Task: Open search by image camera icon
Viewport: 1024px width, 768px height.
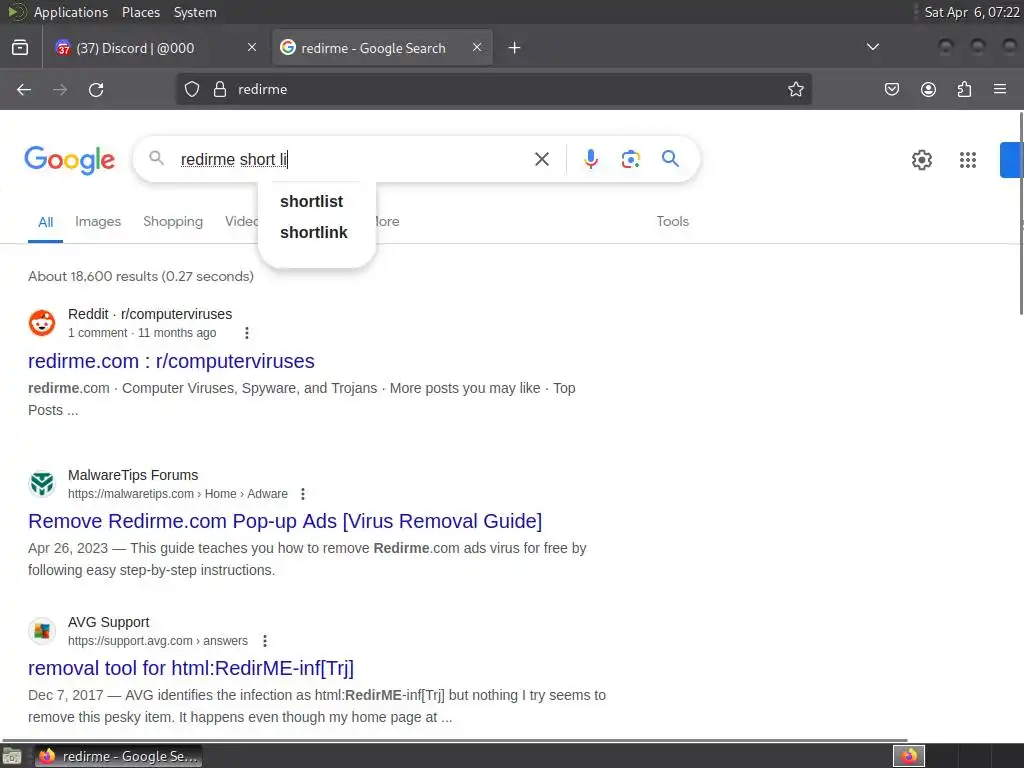Action: [630, 159]
